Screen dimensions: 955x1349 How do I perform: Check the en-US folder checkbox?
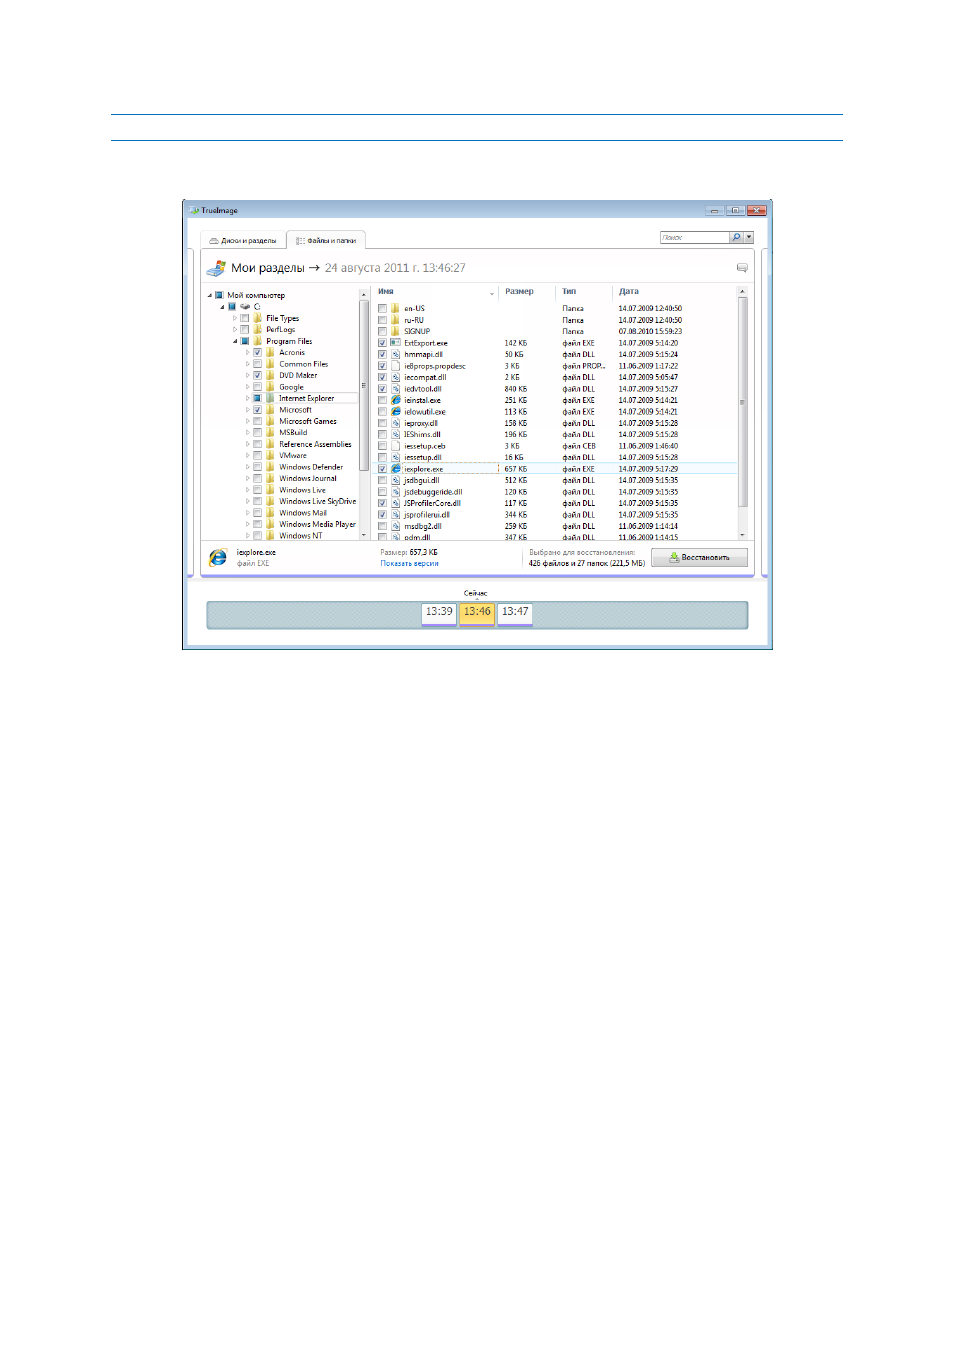tap(382, 309)
